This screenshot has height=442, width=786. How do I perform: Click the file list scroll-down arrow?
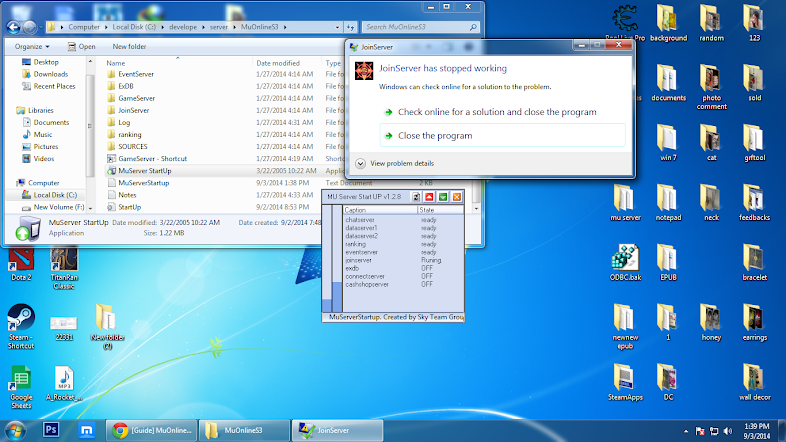pyautogui.click(x=476, y=208)
